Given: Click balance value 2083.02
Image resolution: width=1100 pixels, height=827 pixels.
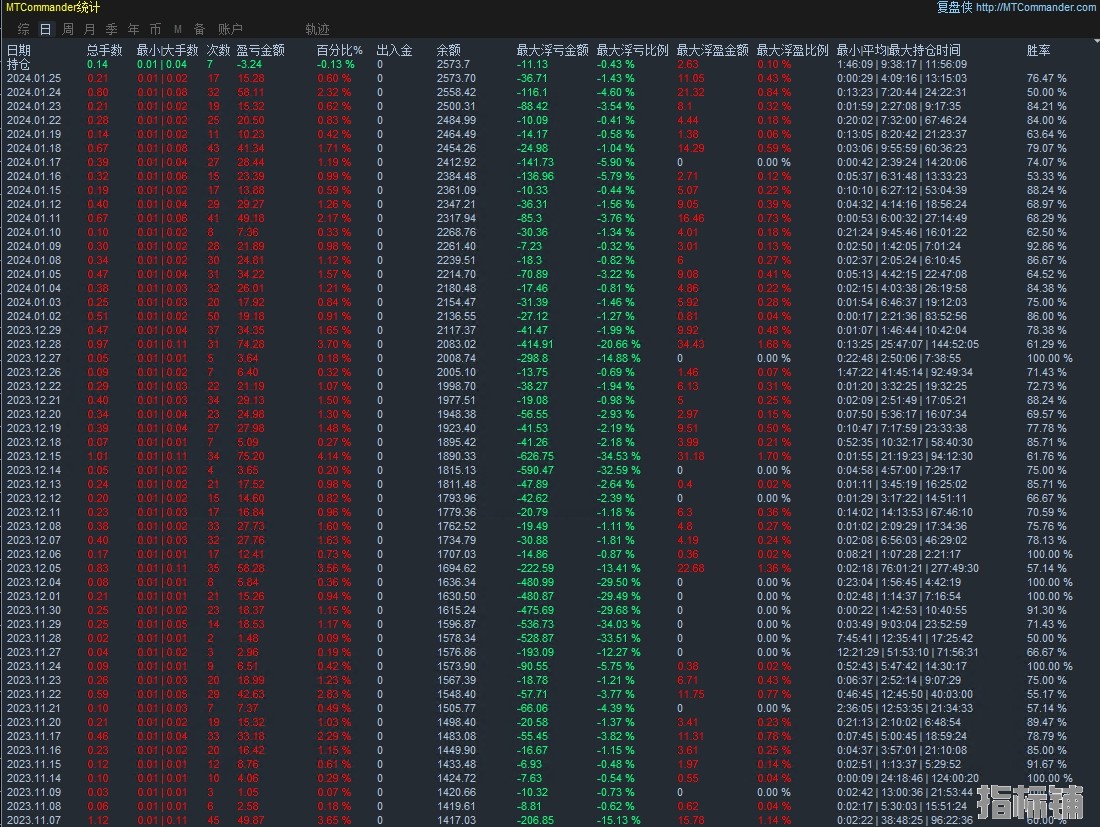Looking at the screenshot, I should 456,344.
